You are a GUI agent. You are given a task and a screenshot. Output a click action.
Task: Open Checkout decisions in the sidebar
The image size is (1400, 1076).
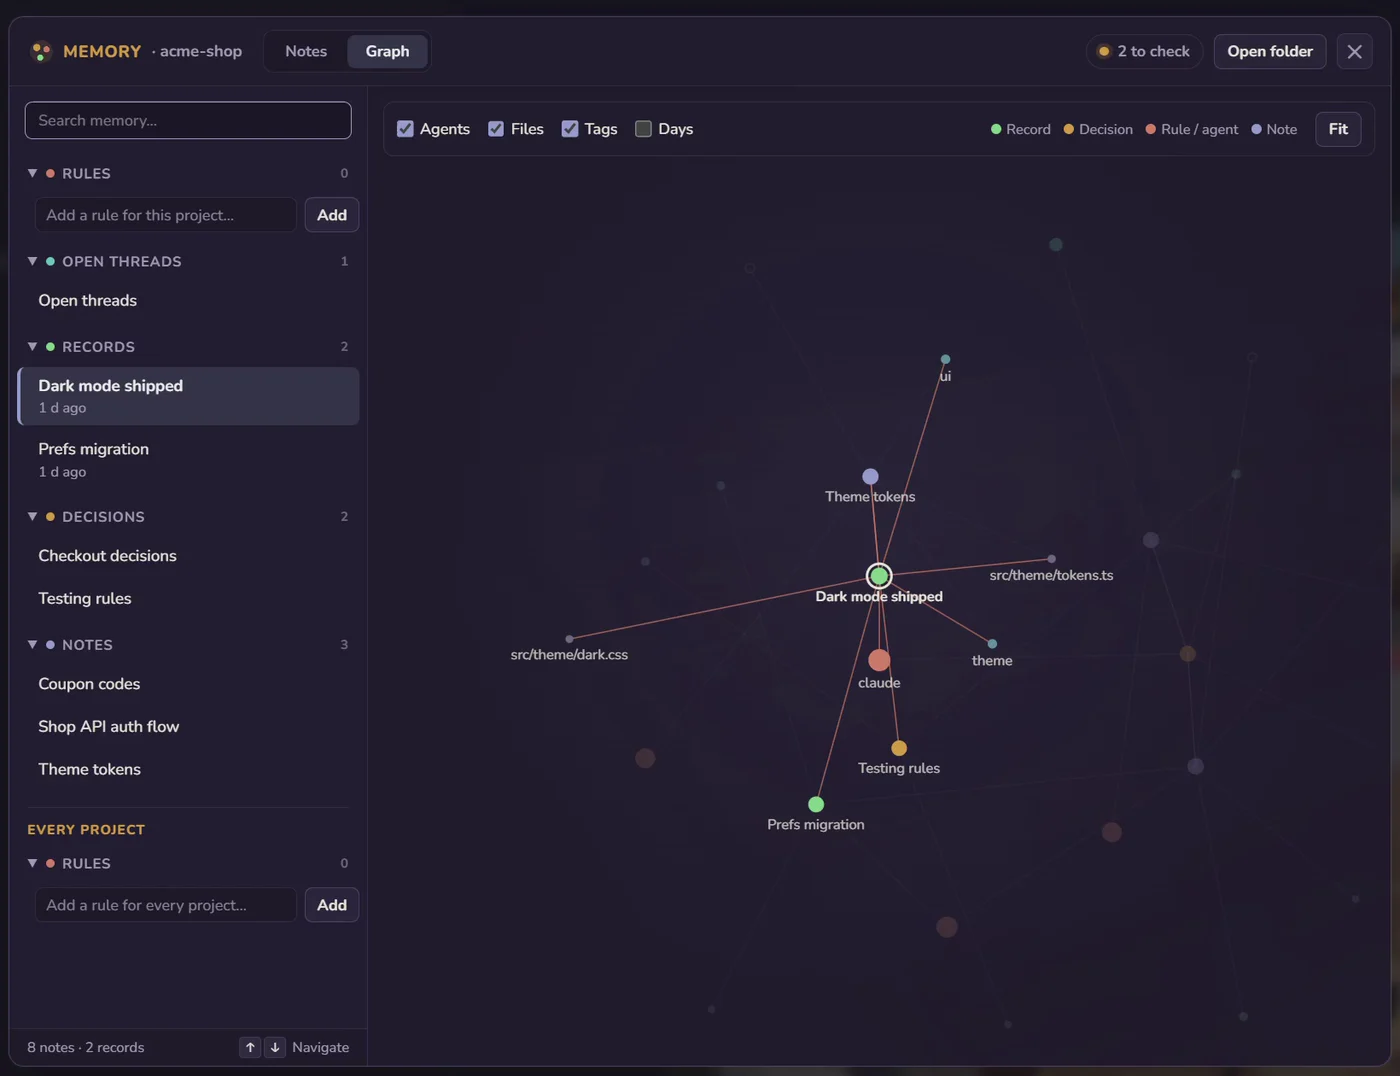click(188, 556)
